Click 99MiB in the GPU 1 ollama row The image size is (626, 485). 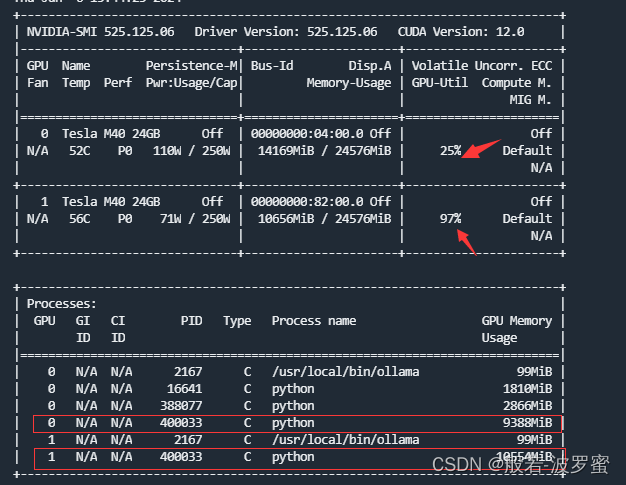coord(534,440)
